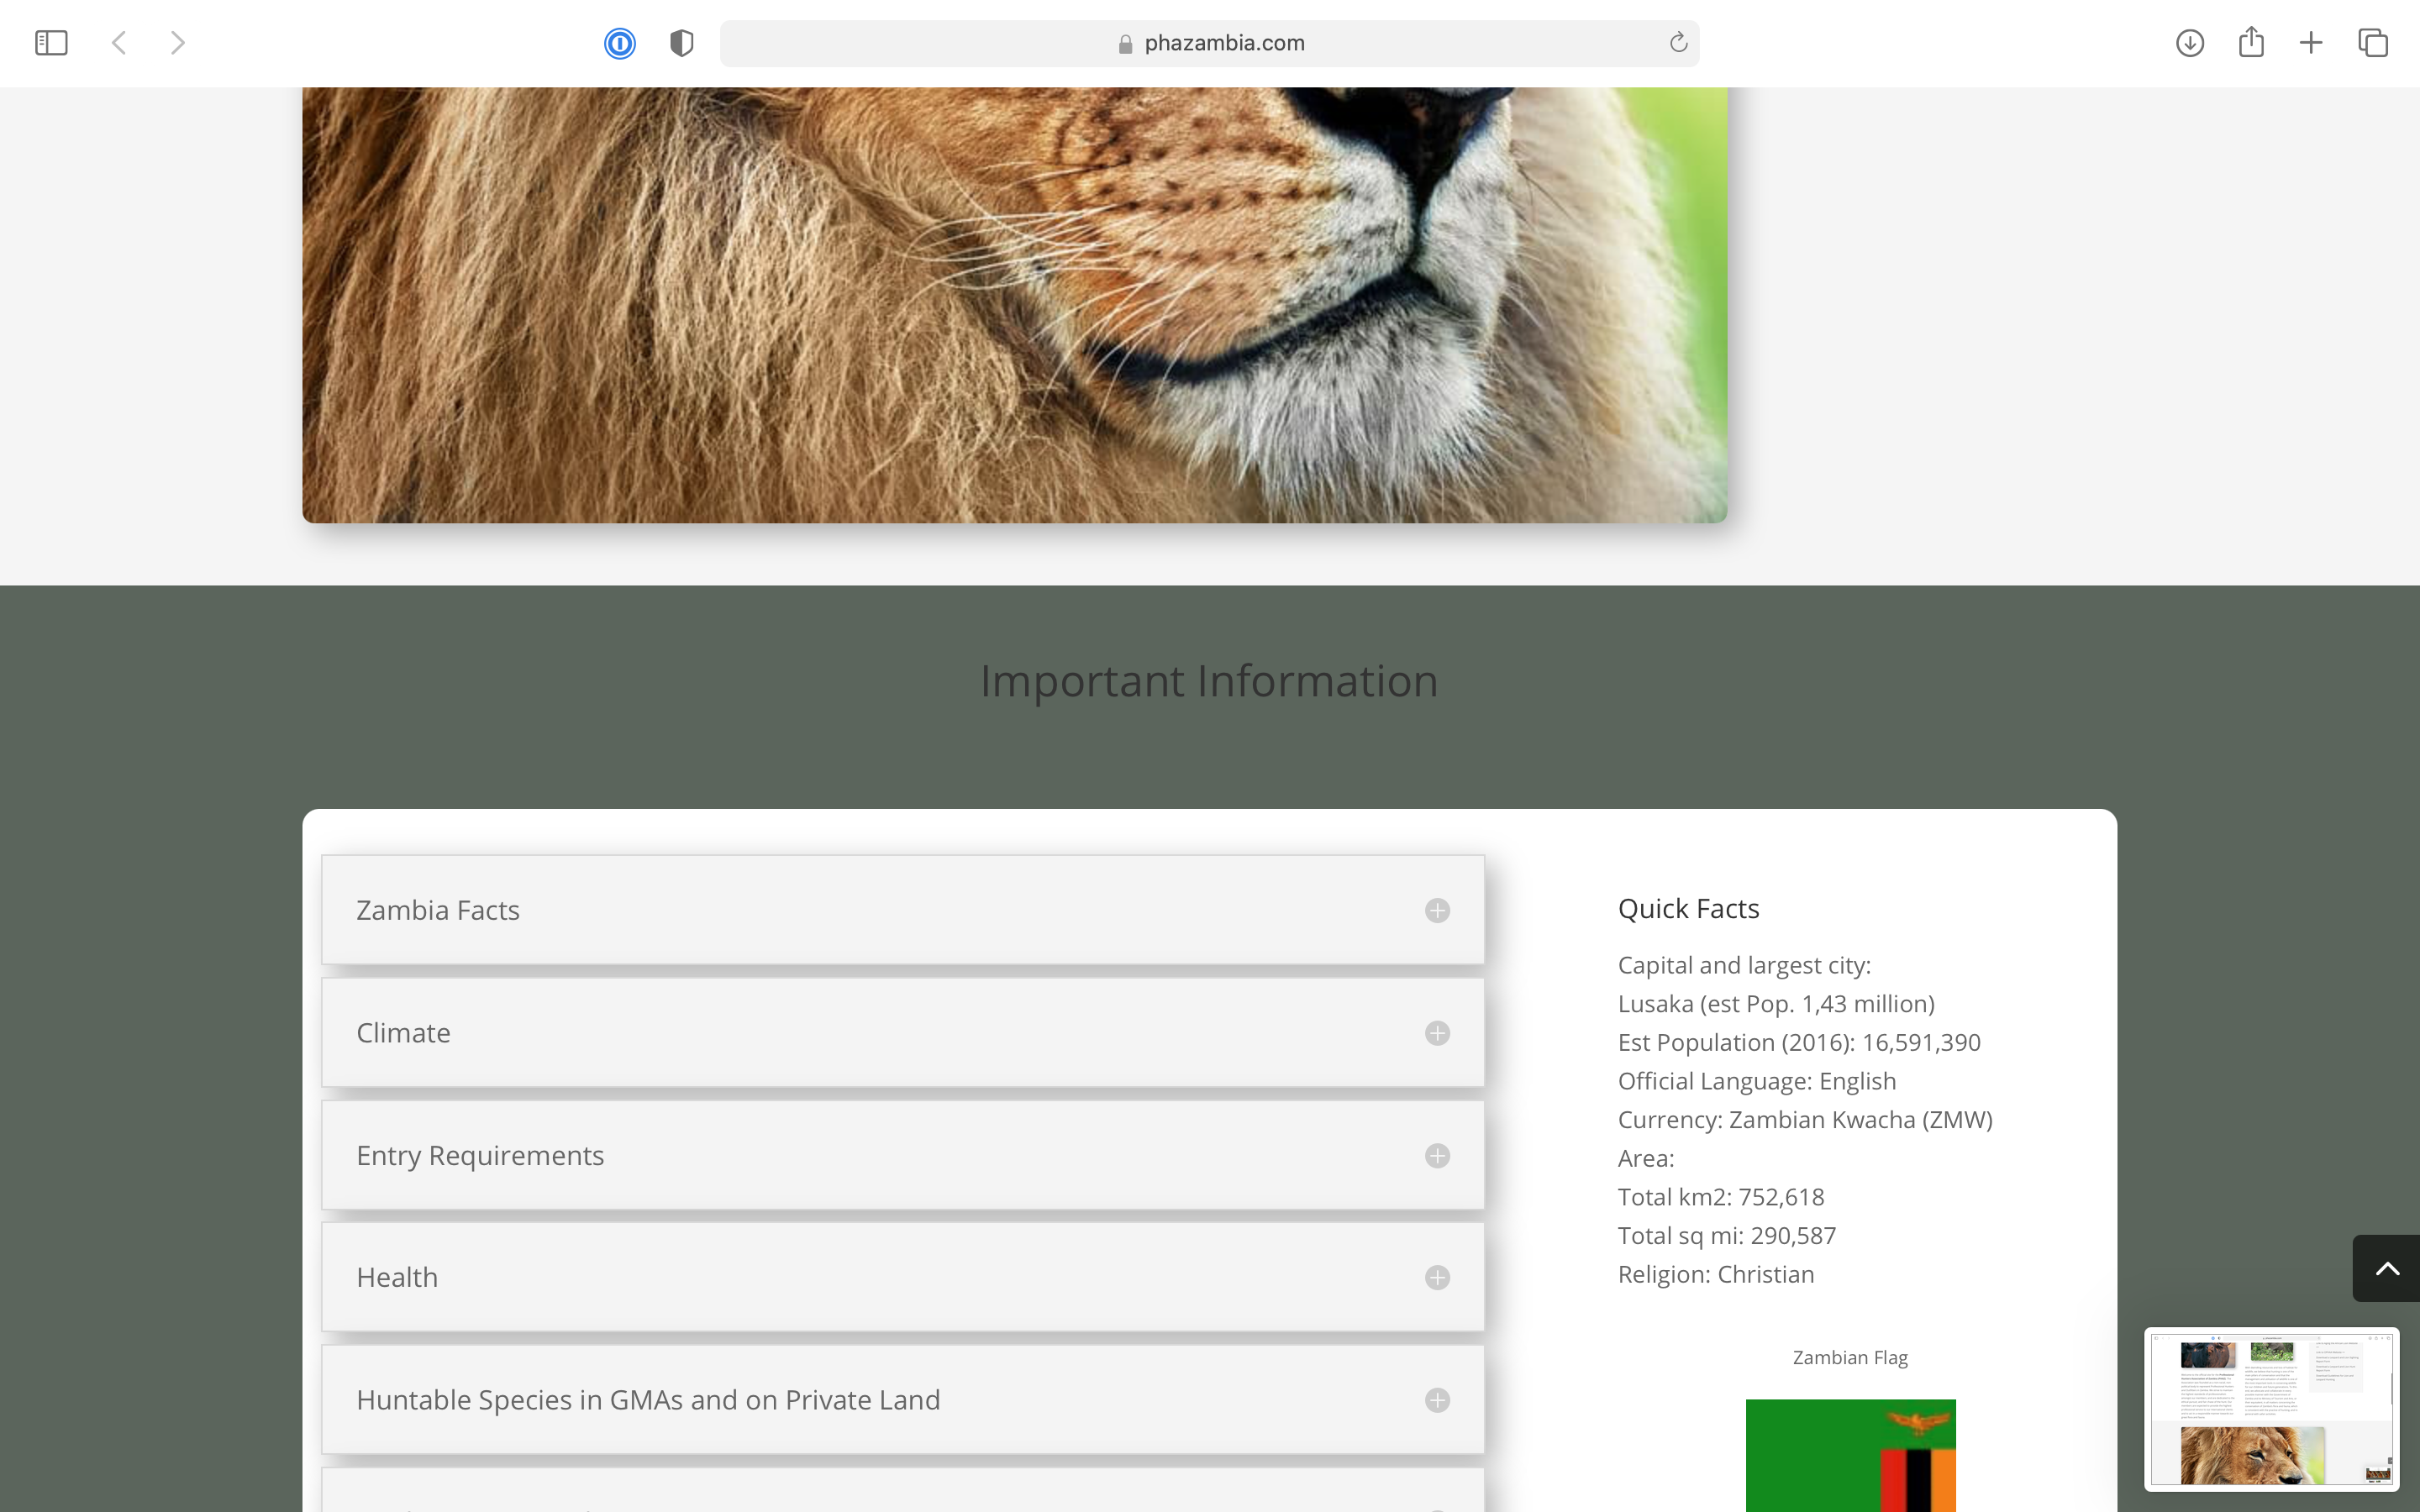Expand the Zambia Facts accordion

coord(903,910)
